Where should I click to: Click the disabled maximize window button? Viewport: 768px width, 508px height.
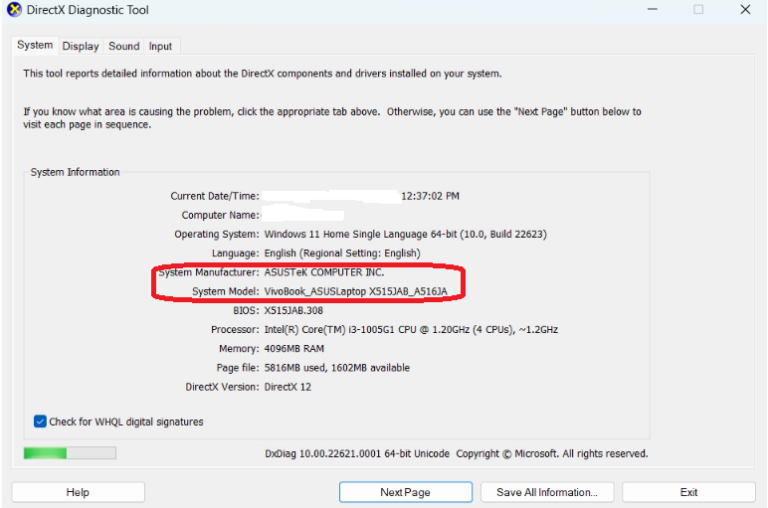tap(698, 9)
